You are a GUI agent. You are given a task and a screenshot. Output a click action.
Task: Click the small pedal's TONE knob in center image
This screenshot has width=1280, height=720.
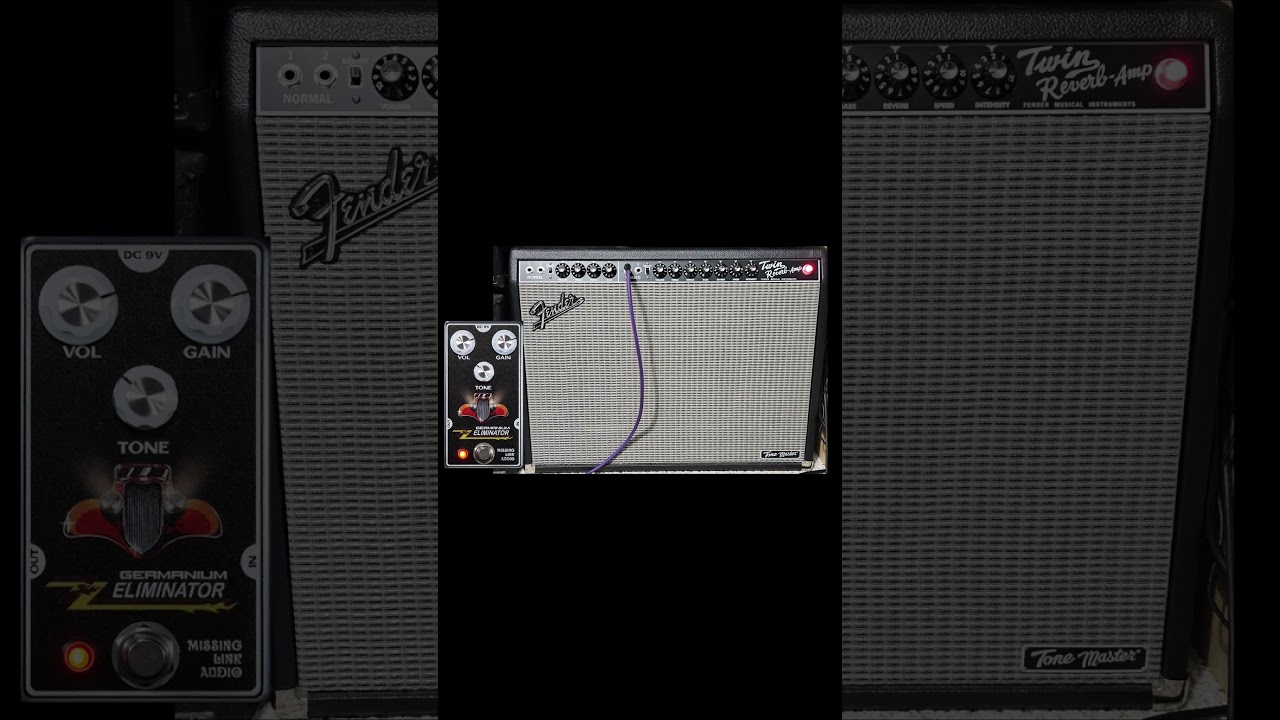point(484,371)
